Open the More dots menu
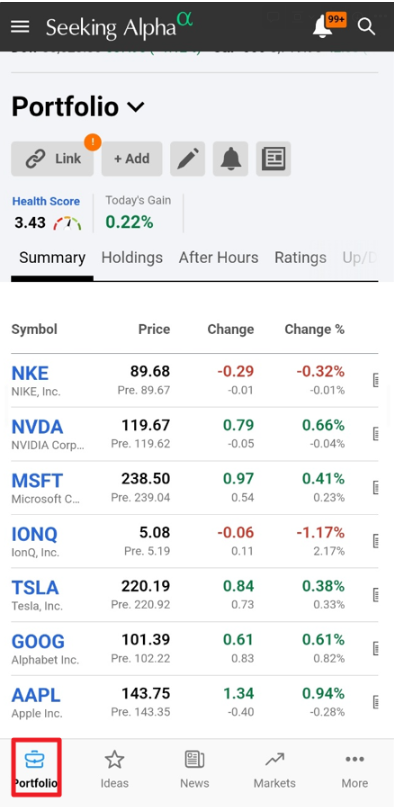 click(355, 759)
